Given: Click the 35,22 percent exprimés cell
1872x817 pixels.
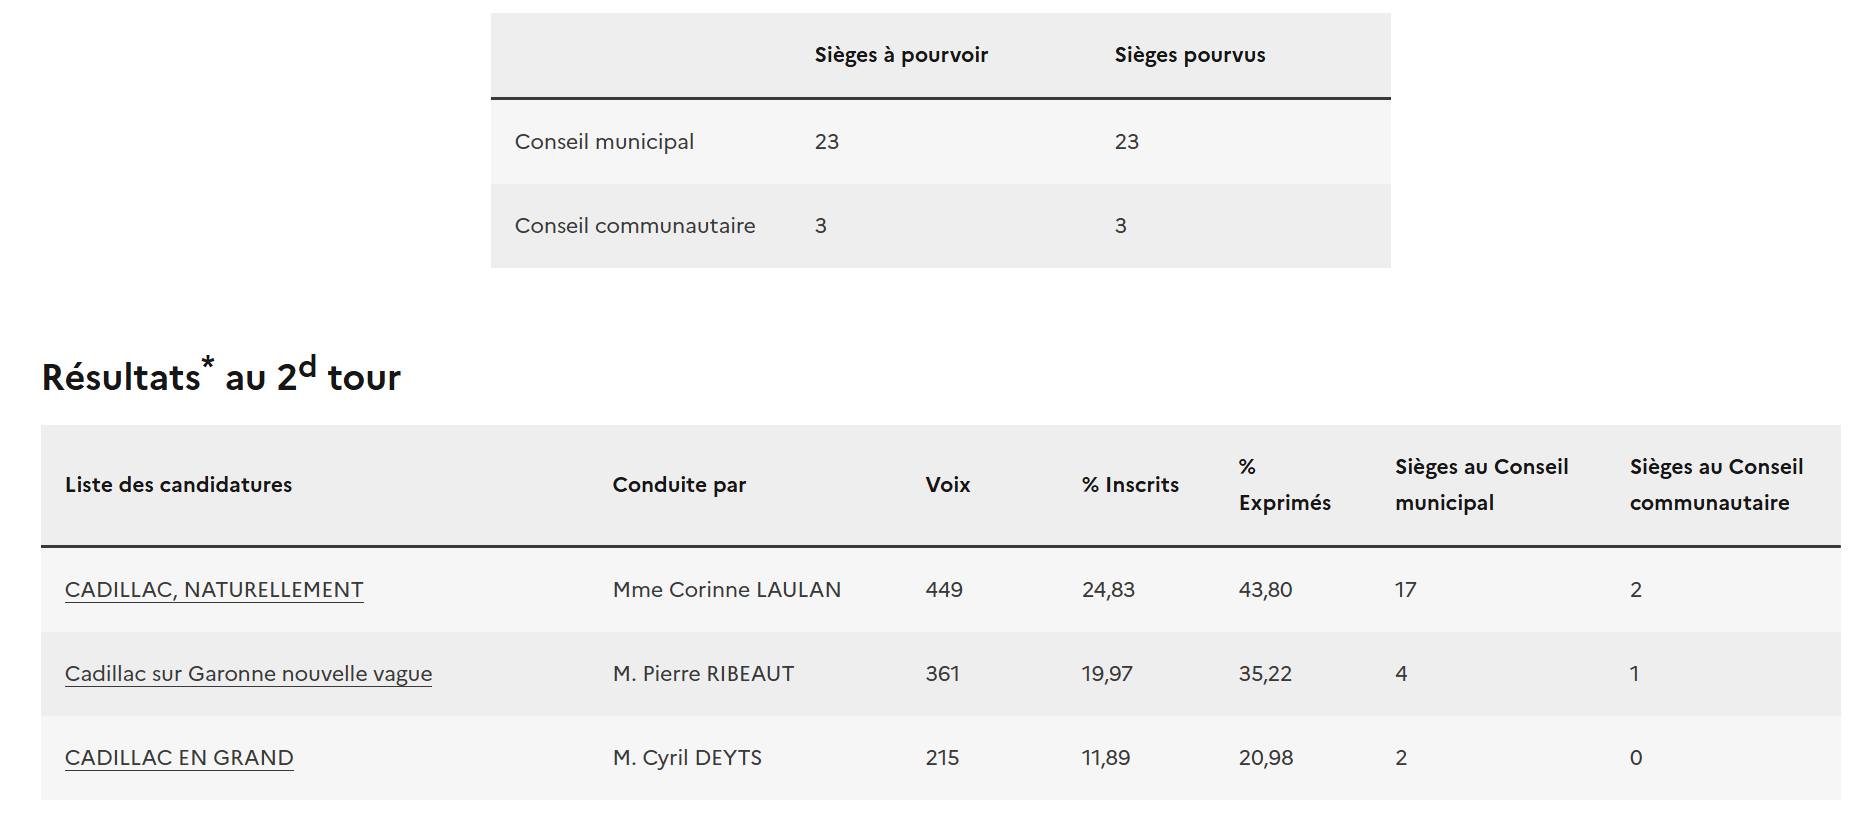Looking at the screenshot, I should coord(1265,674).
